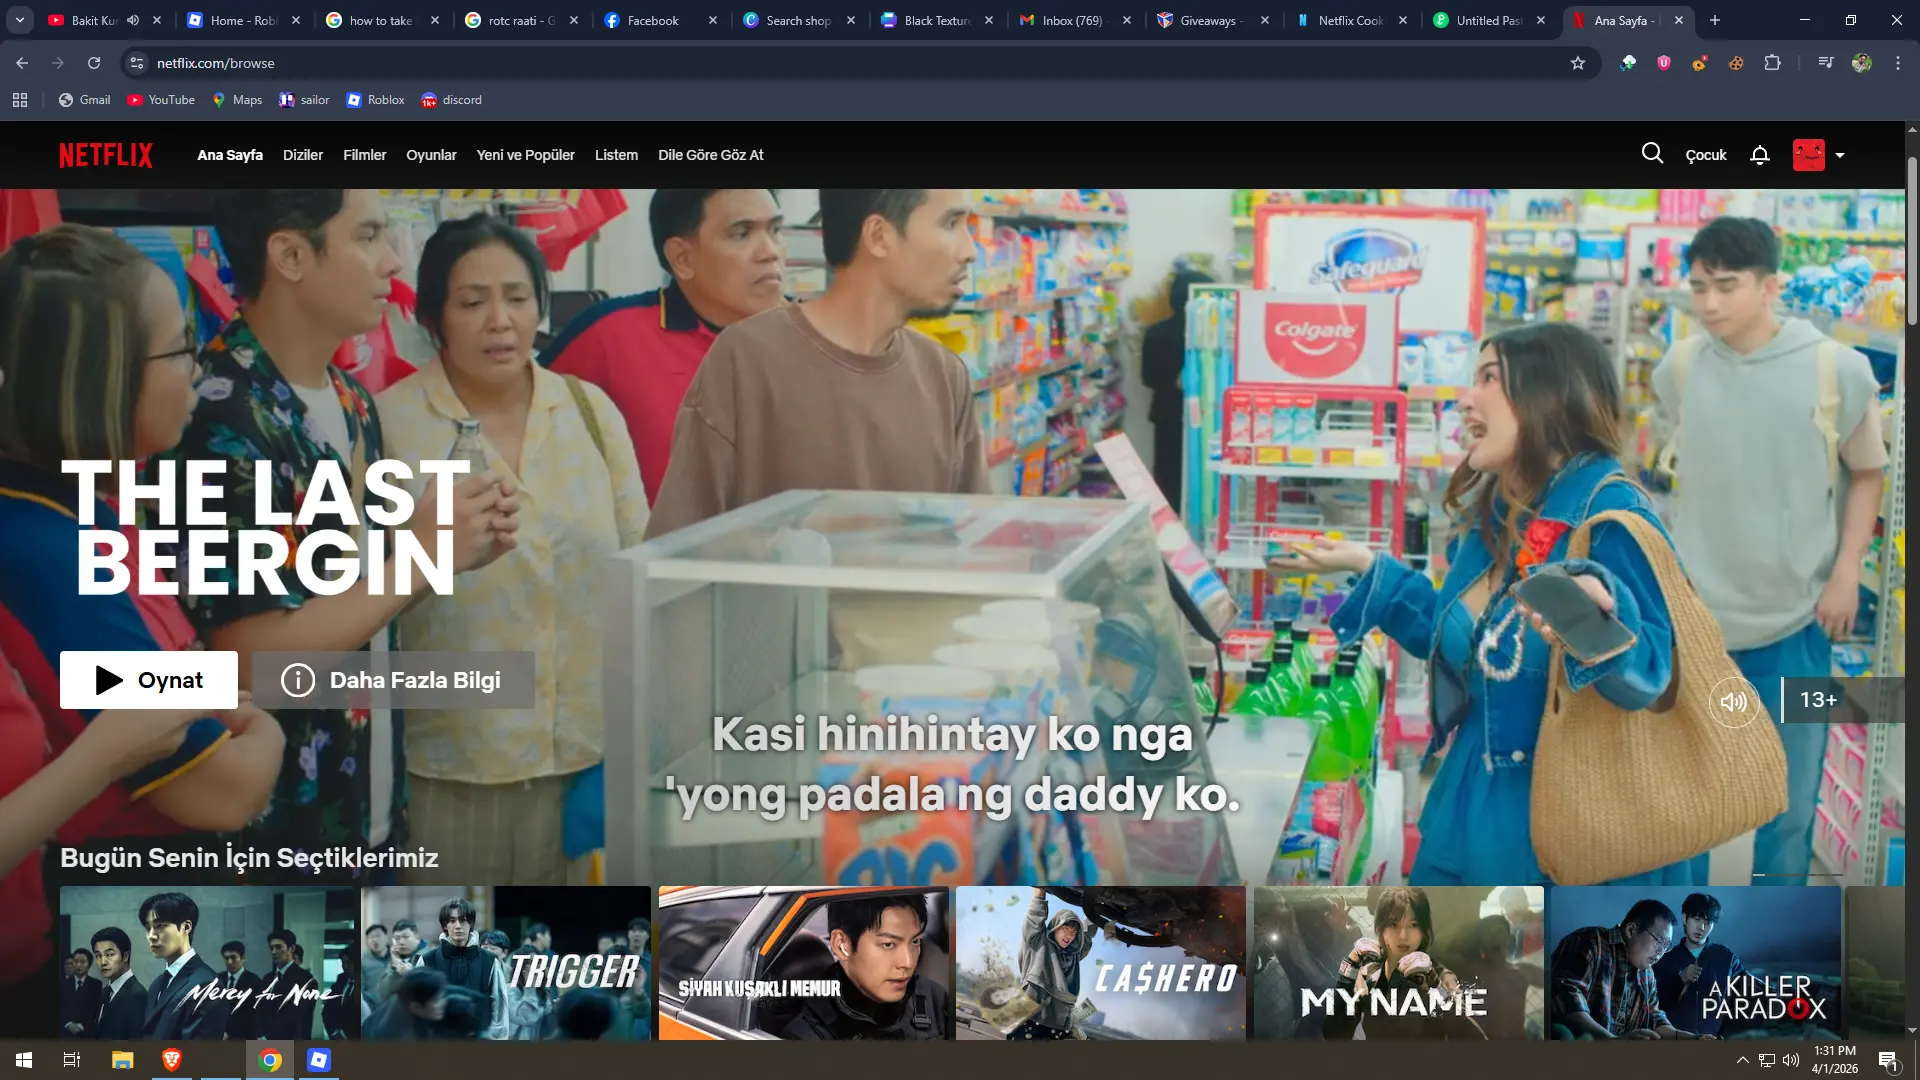Open the Gmail bookmark
This screenshot has height=1080, width=1920.
pos(84,100)
